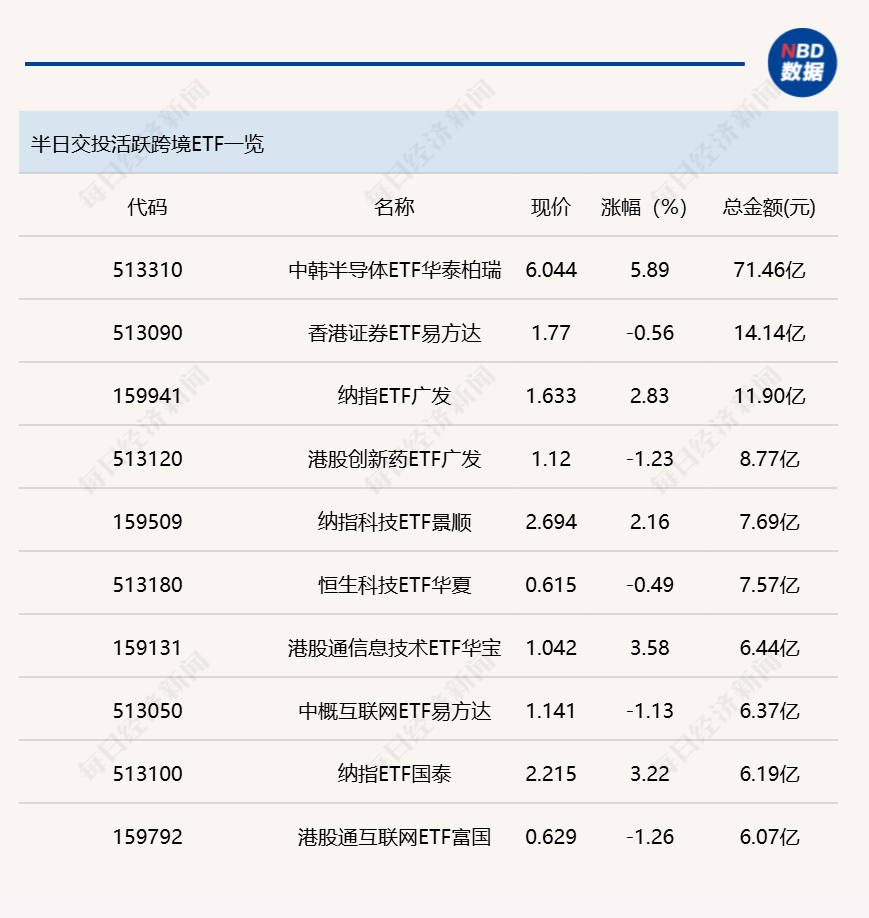Select 中韩半导体ETF华泰柏瑞 name cell
This screenshot has width=869, height=918.
[395, 270]
